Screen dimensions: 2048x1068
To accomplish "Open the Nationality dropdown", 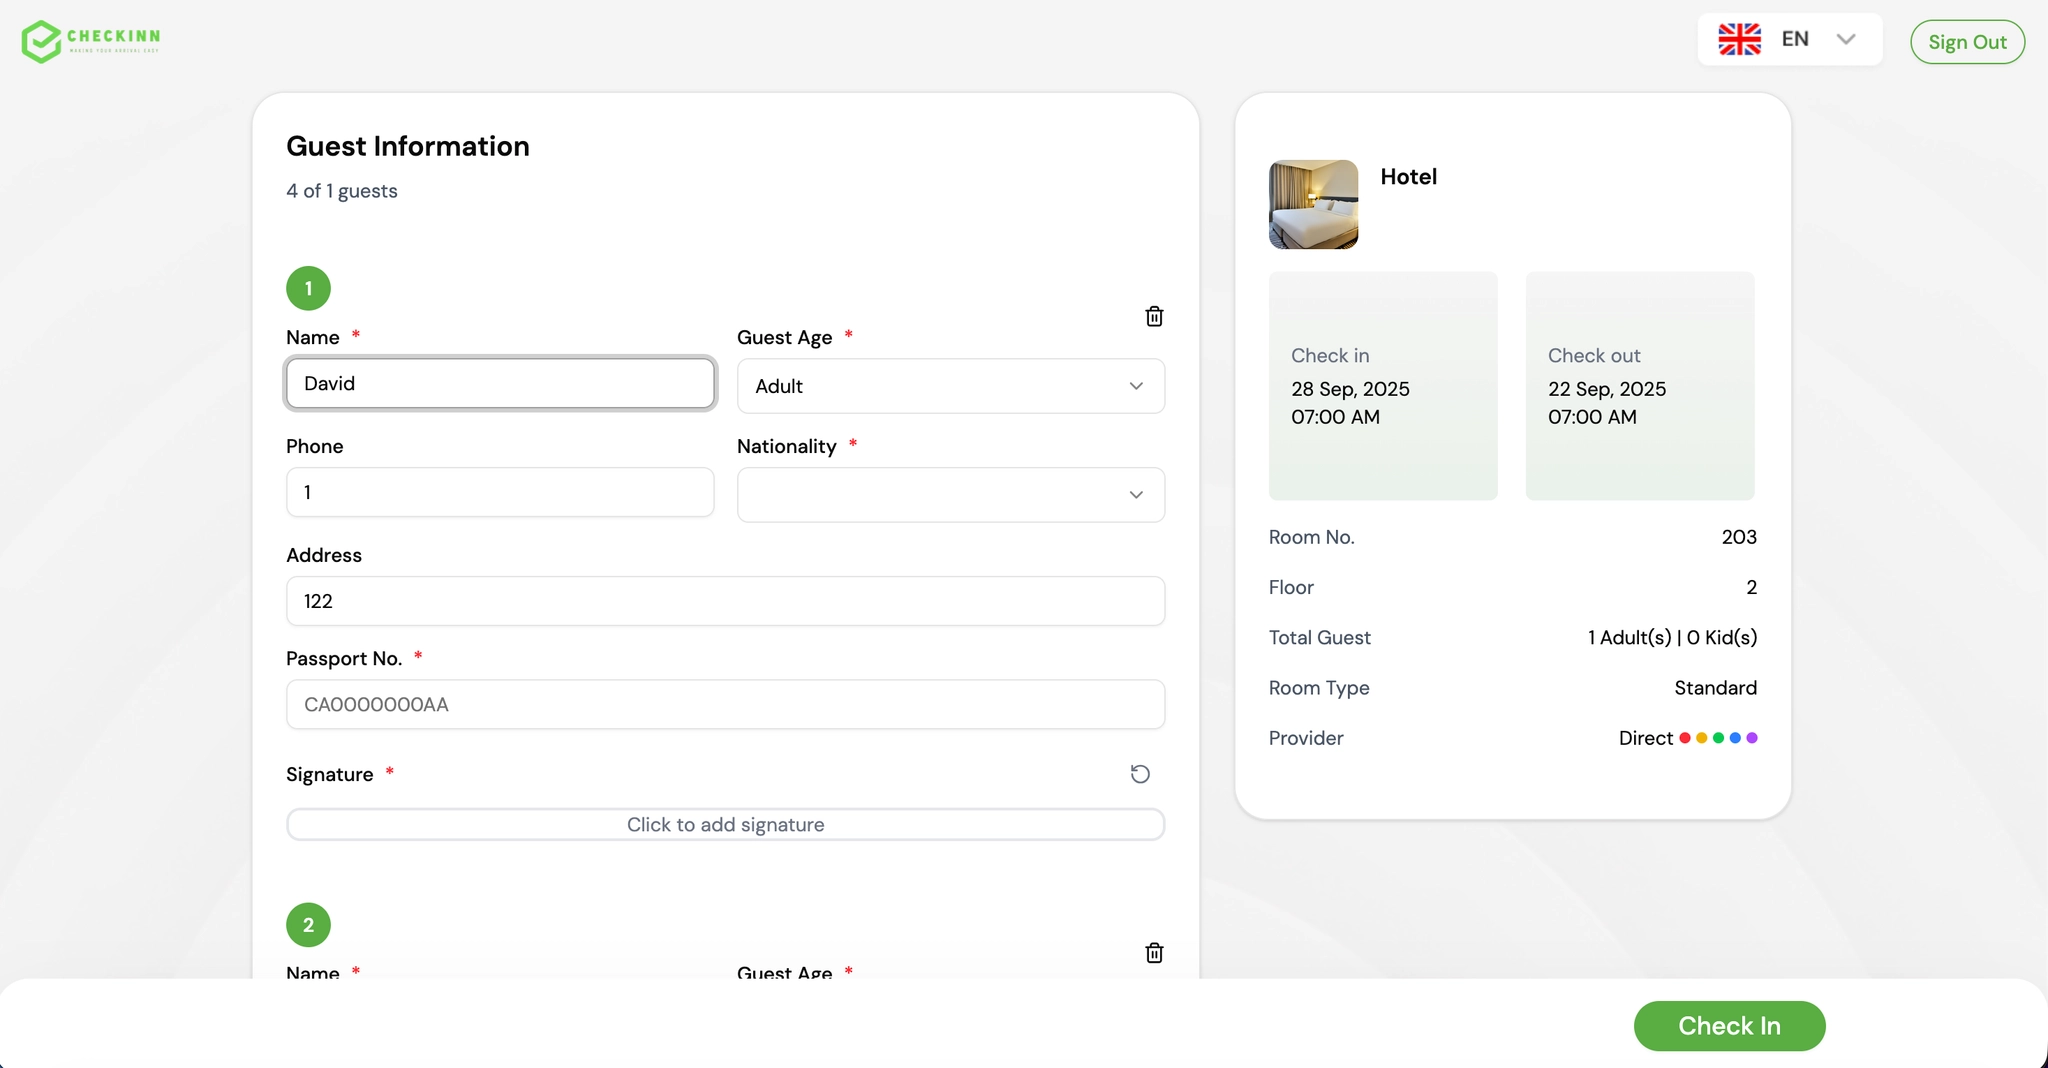I will pyautogui.click(x=950, y=495).
